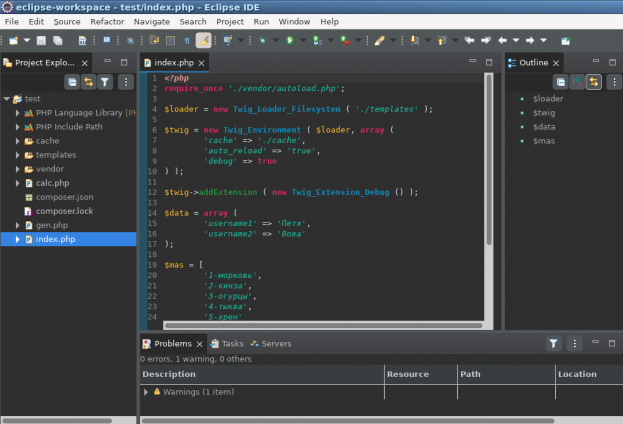Open the External Tools dropdown arrow

(x=358, y=41)
